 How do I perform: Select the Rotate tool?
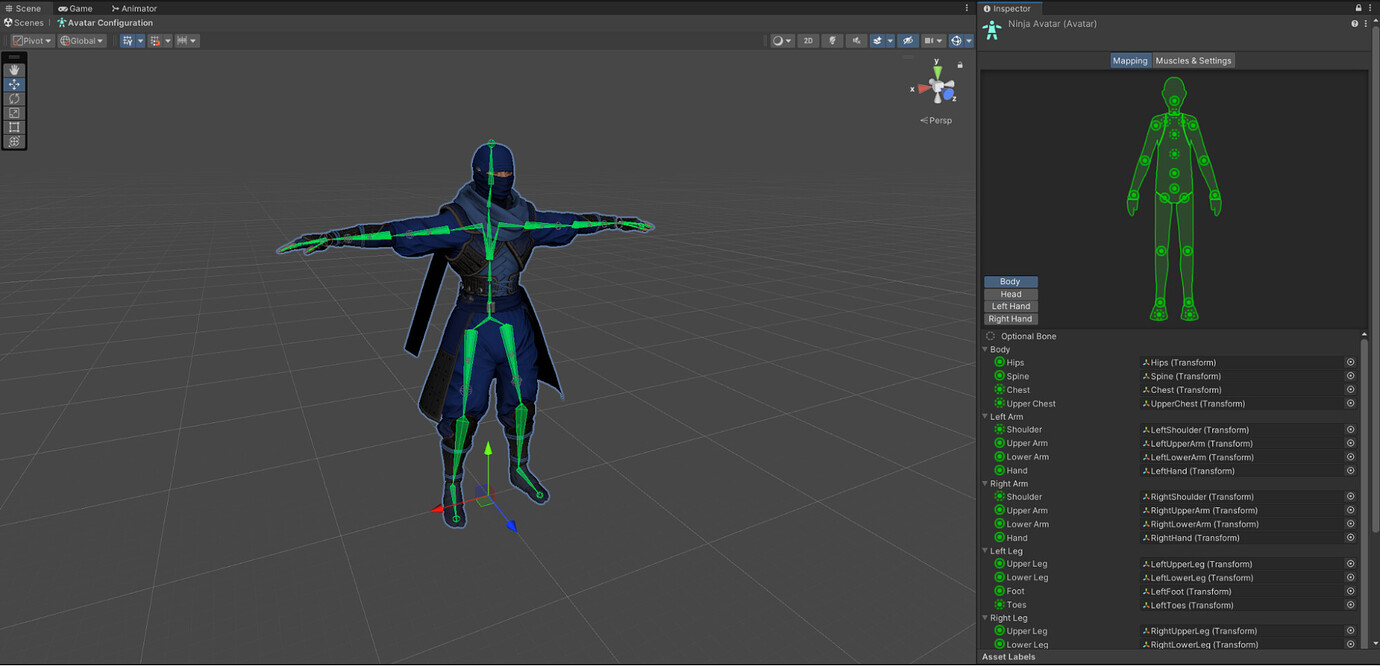(x=13, y=98)
